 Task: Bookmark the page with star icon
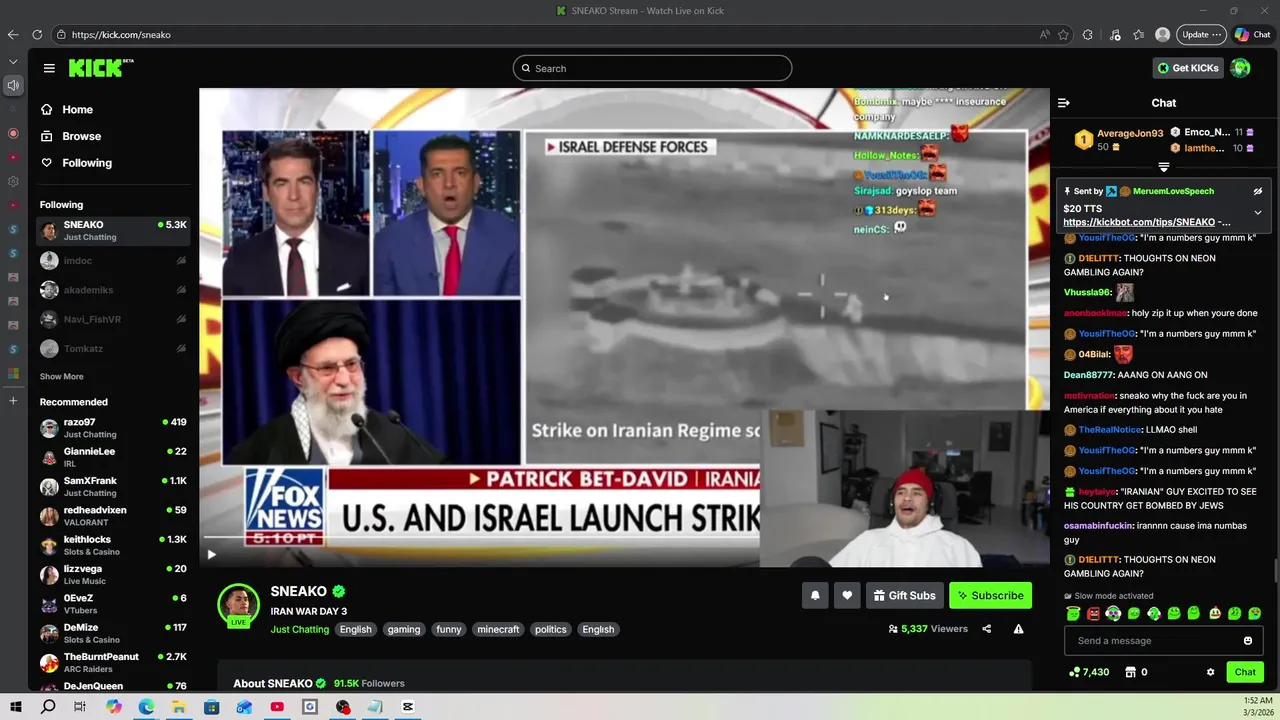[x=1063, y=34]
